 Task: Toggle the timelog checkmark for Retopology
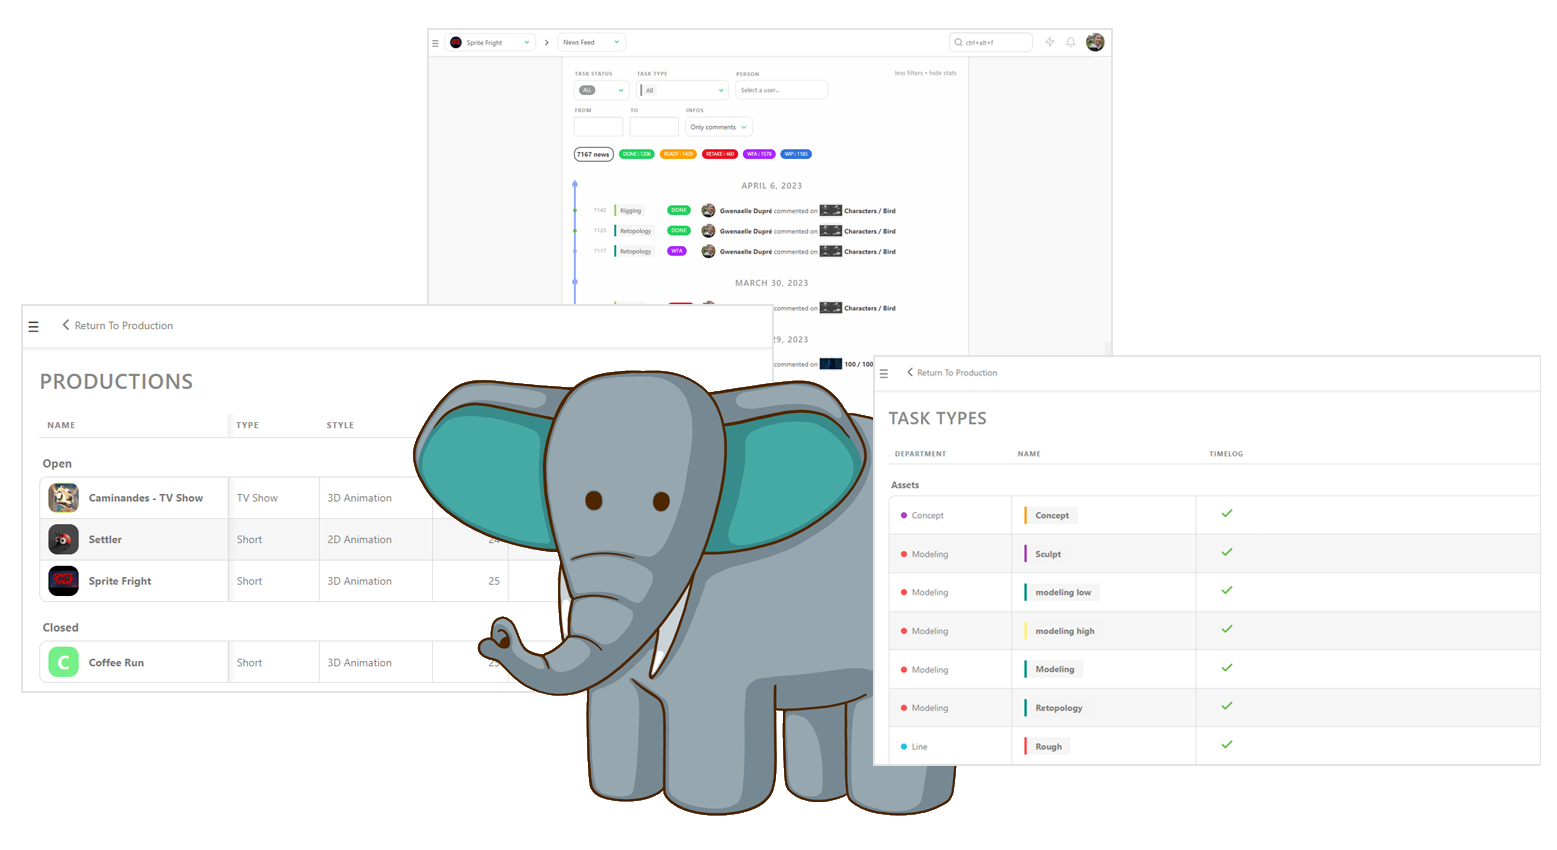click(1226, 706)
